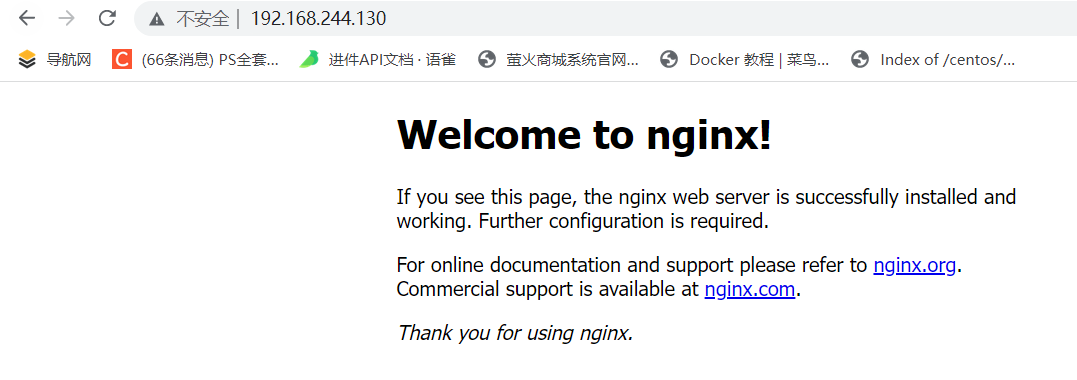Screen dimensions: 1077x380
Task: Click the not-secure warning triangle icon
Action: tap(157, 19)
